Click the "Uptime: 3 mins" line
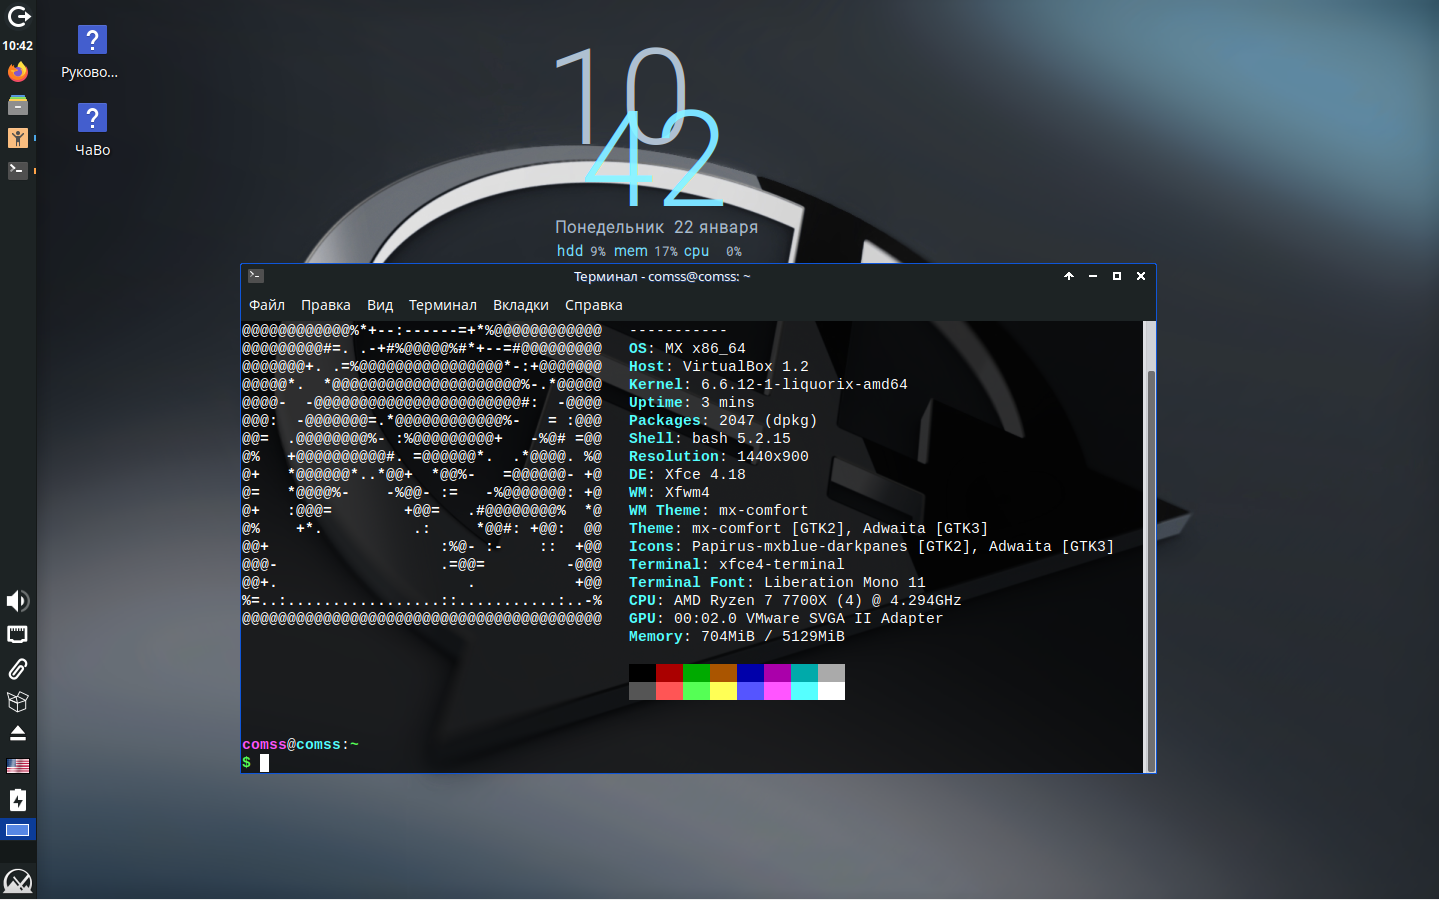The image size is (1439, 900). click(692, 403)
